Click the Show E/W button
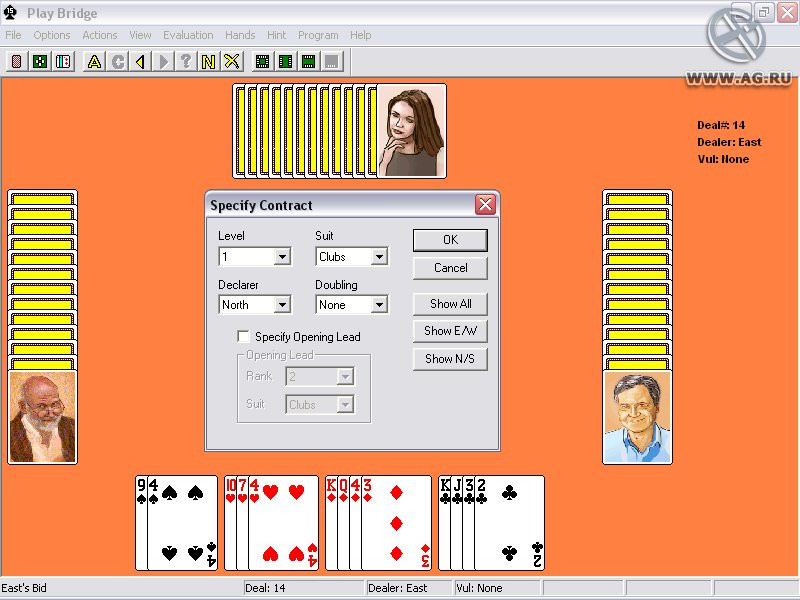The width and height of the screenshot is (800, 600). point(450,331)
